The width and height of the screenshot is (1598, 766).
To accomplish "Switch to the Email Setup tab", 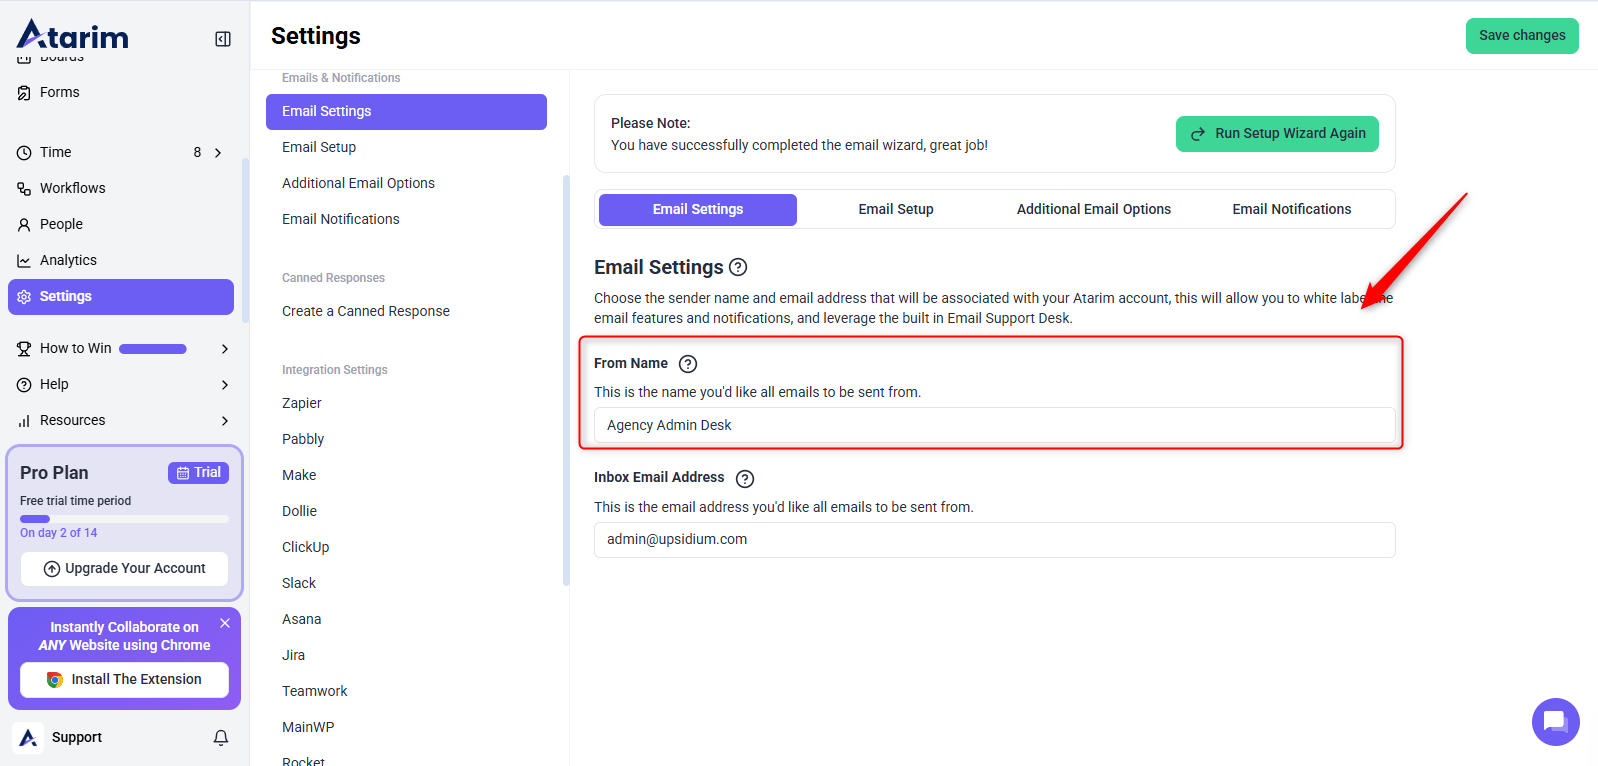I will click(895, 210).
